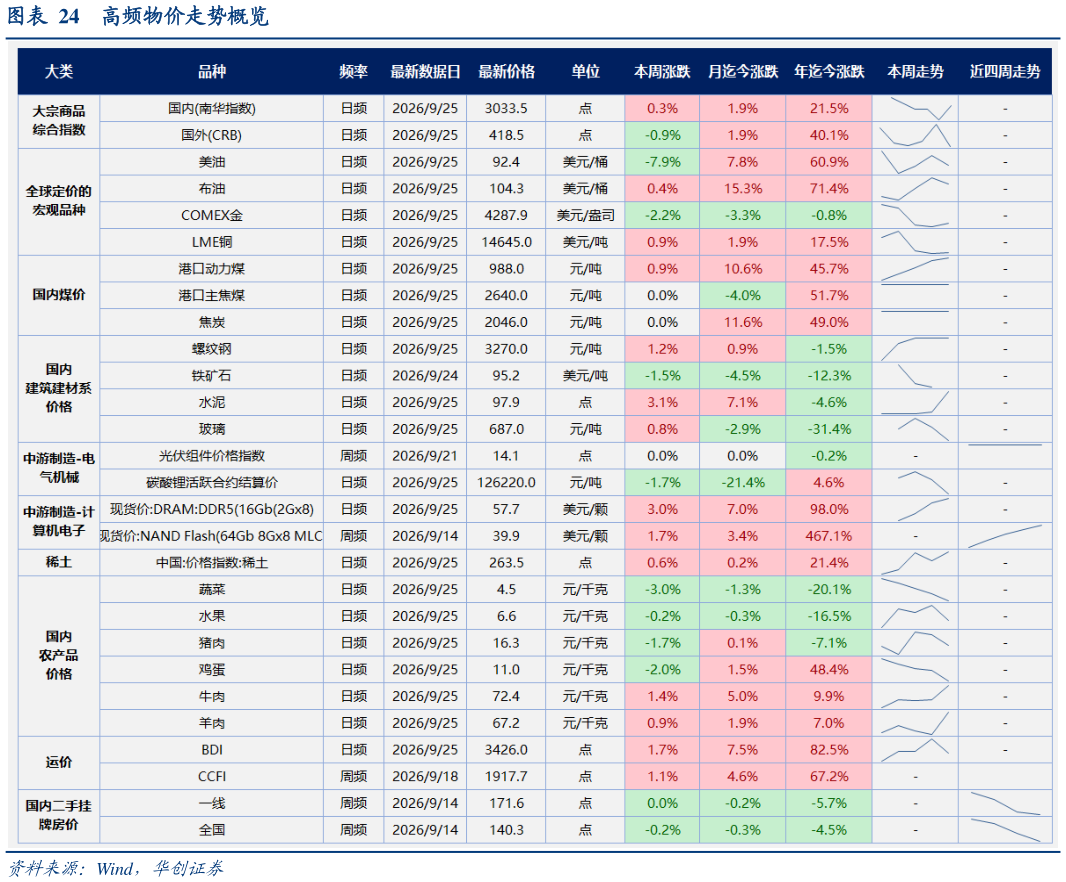
Task: Select the COMEX金 unit cell 美元/盎司
Action: (585, 215)
